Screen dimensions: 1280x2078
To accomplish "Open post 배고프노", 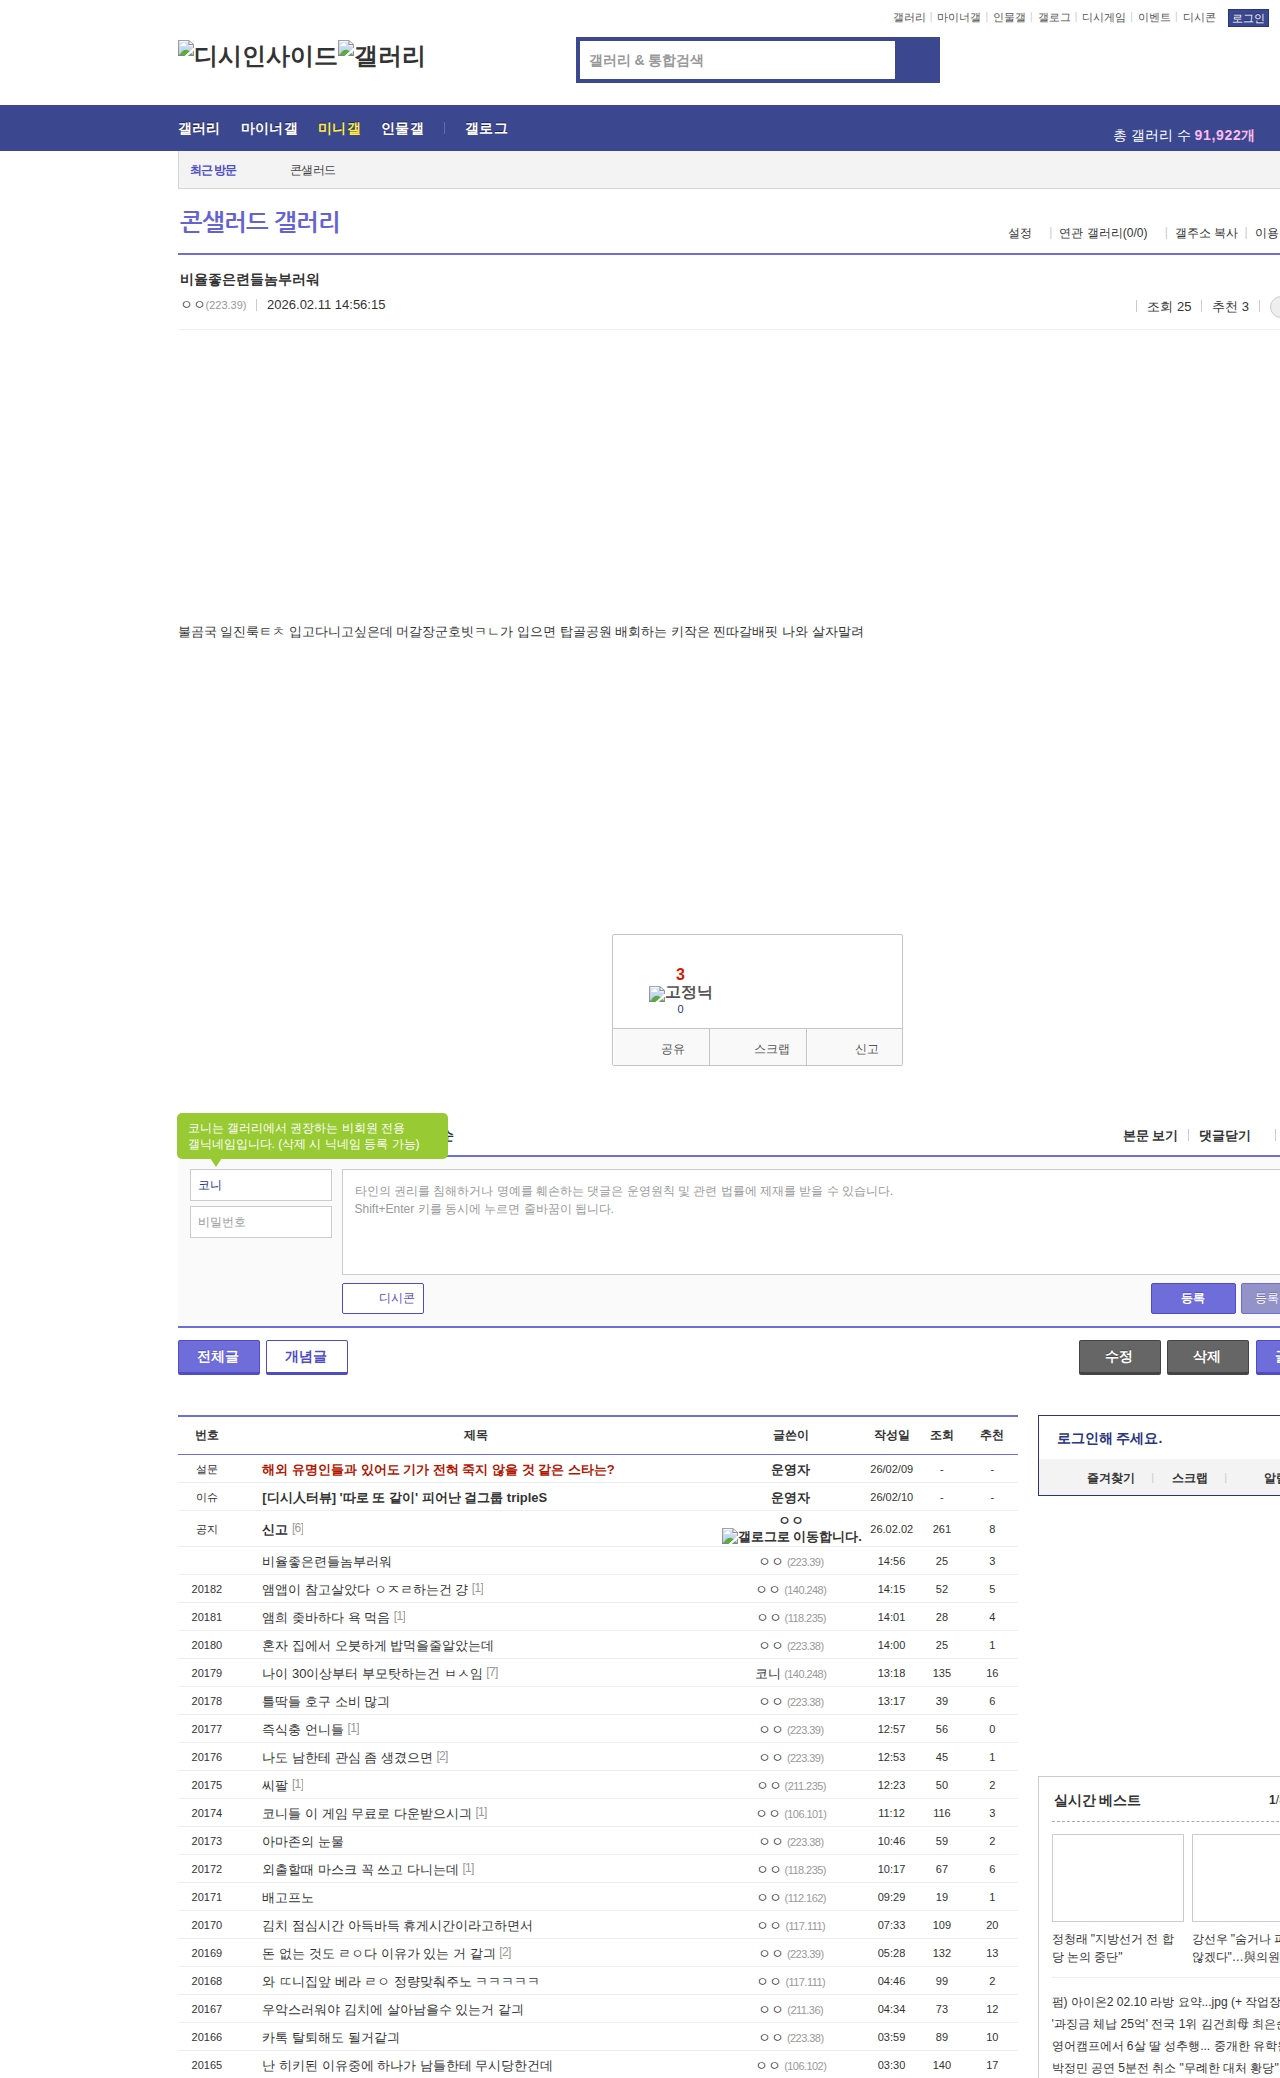I will click(x=288, y=1898).
